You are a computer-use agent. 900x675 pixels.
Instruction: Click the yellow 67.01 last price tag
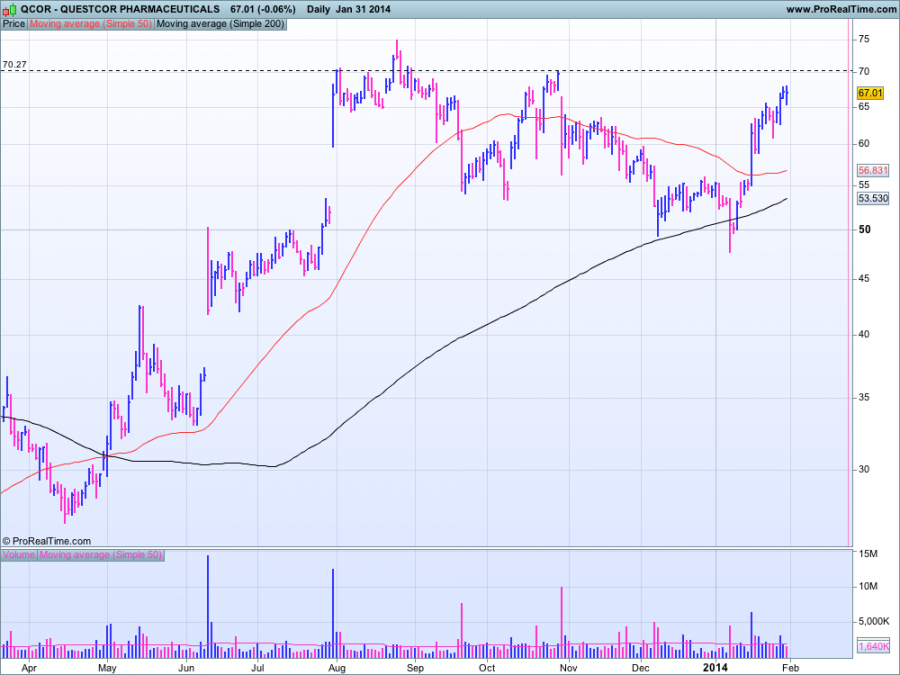[x=870, y=93]
